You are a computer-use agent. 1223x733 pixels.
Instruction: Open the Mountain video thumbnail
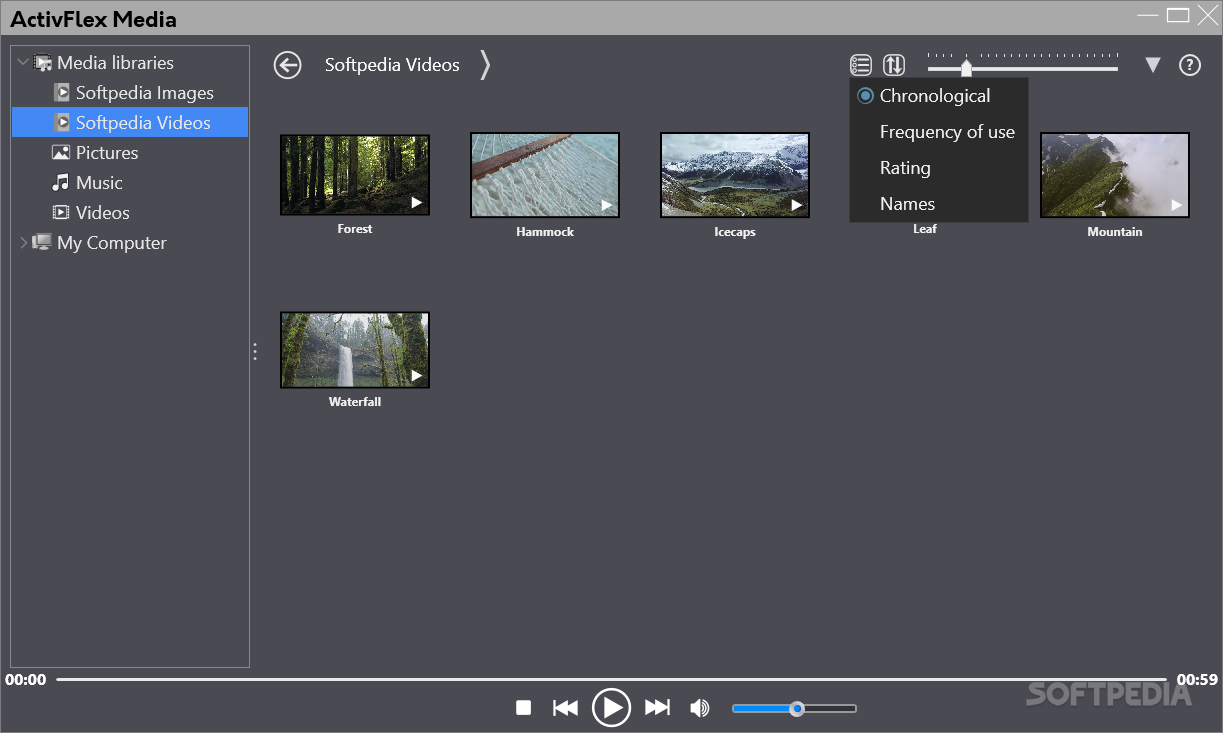(x=1115, y=175)
